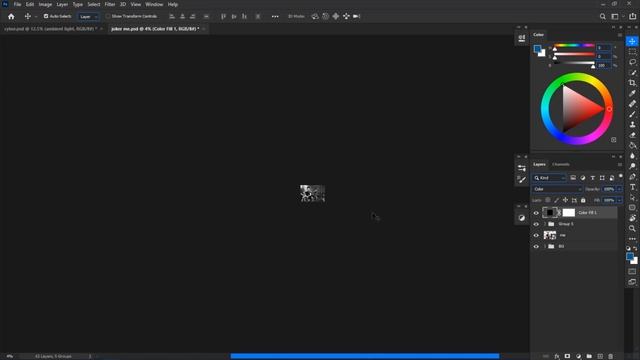The image size is (640, 360).
Task: Click the Share icon at top right
Action: pyautogui.click(x=633, y=16)
